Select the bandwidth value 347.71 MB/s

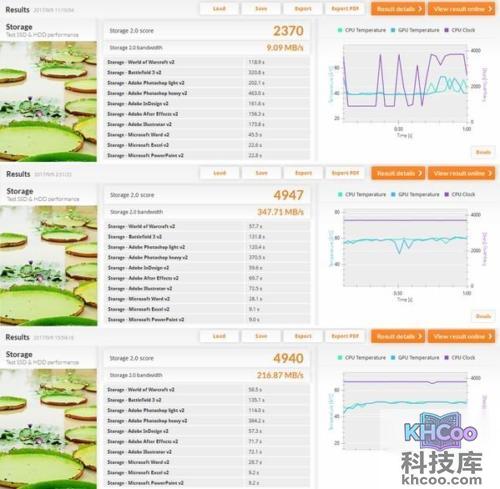pyautogui.click(x=280, y=212)
